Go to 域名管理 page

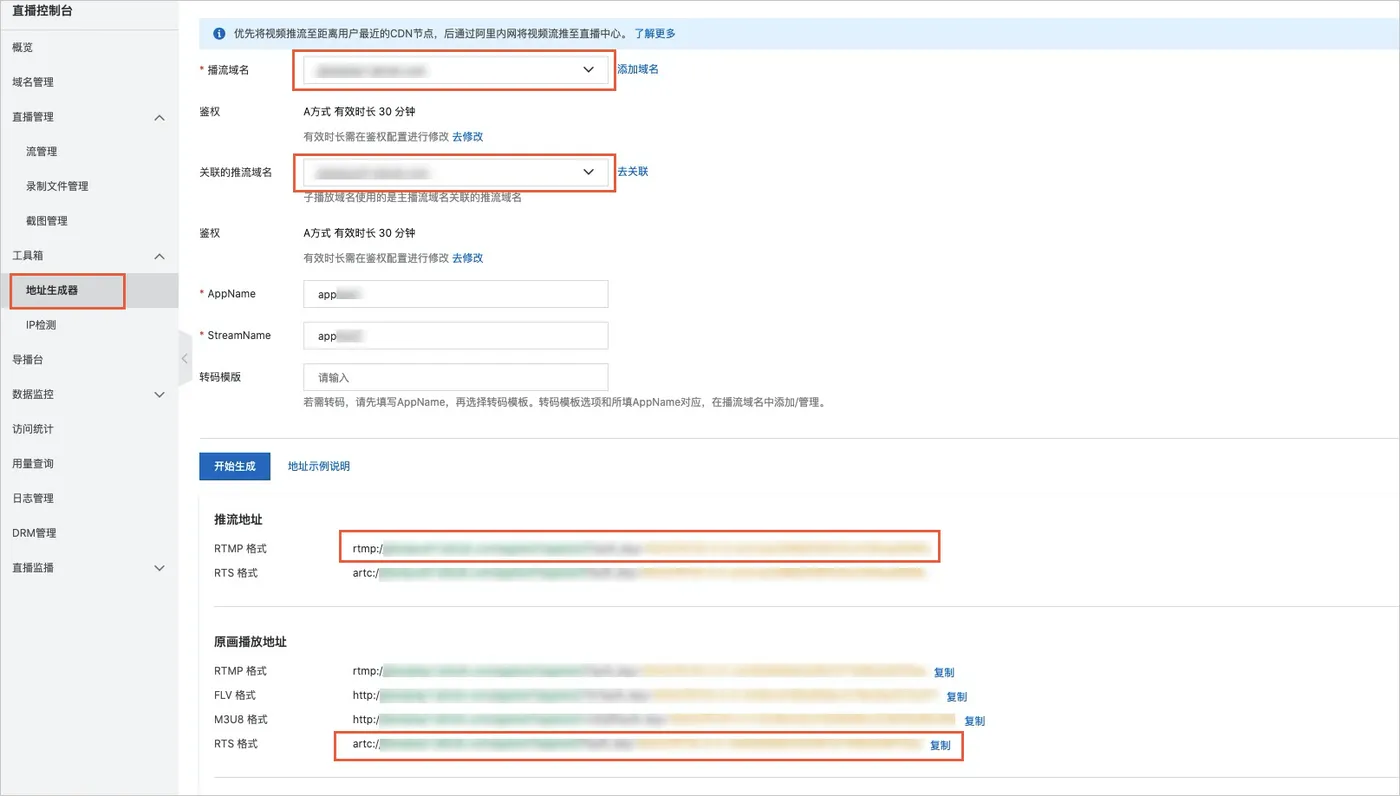(x=33, y=82)
